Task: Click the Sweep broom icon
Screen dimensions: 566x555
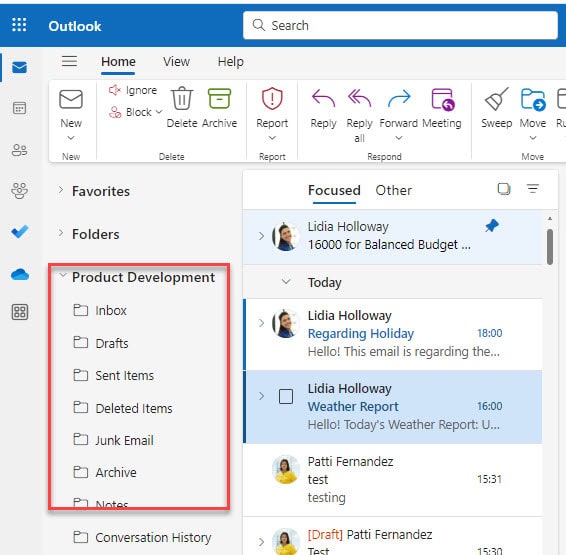Action: (x=497, y=99)
